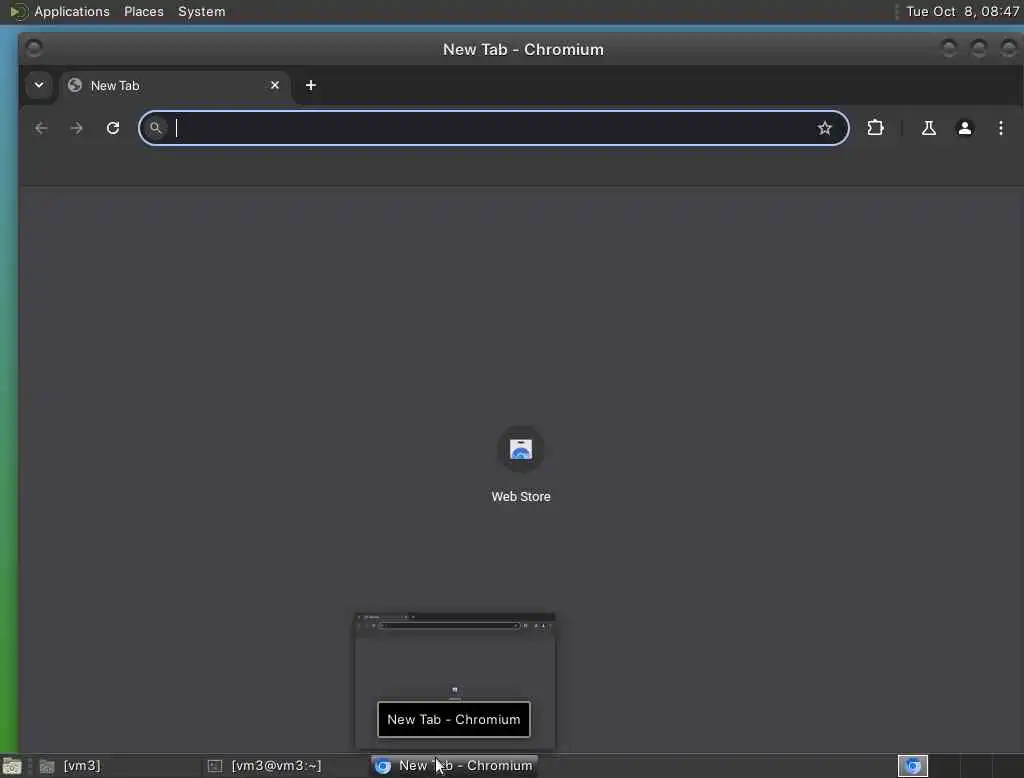This screenshot has width=1024, height=778.
Task: Select the first workspace with Chromium icon
Action: click(x=913, y=766)
